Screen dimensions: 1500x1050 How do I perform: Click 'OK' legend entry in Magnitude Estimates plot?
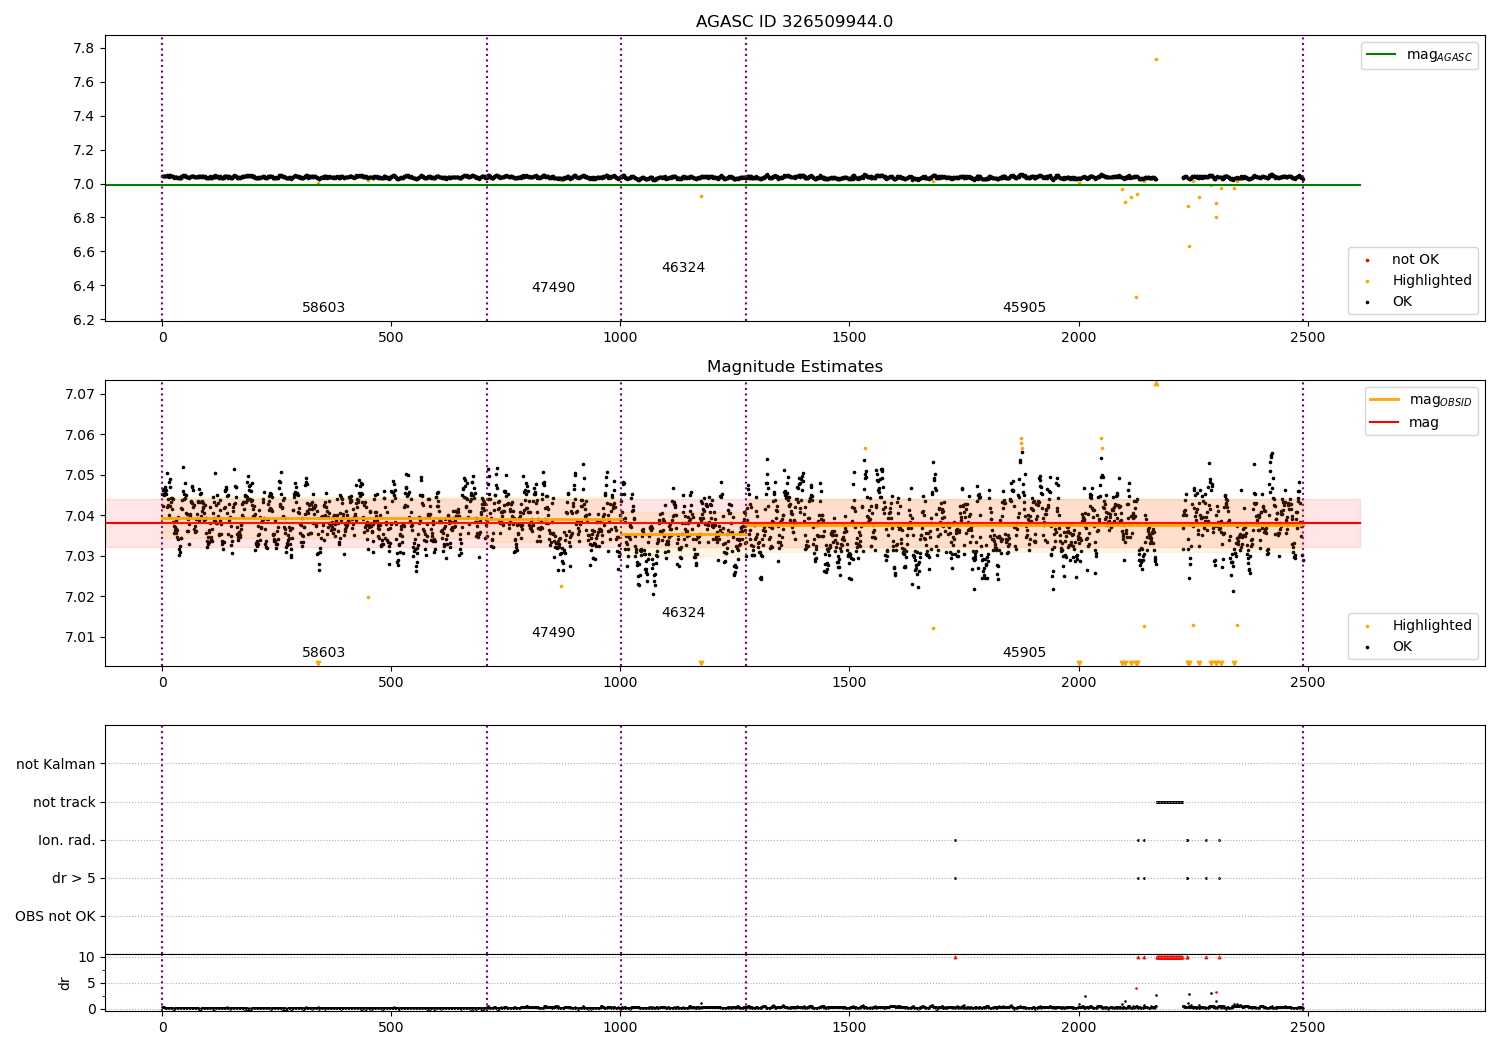(1391, 647)
